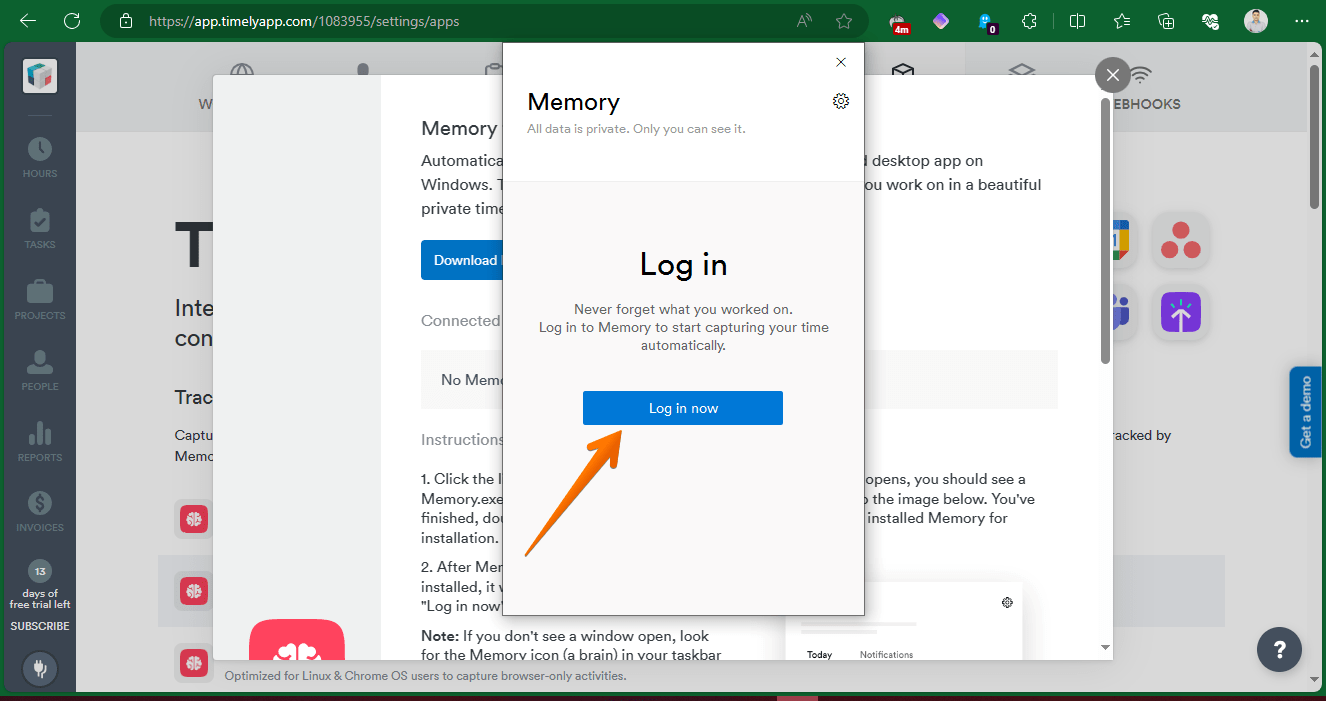Screen dimensions: 1326x701
Task: Open Invoices in Timely sidebar
Action: tap(40, 512)
